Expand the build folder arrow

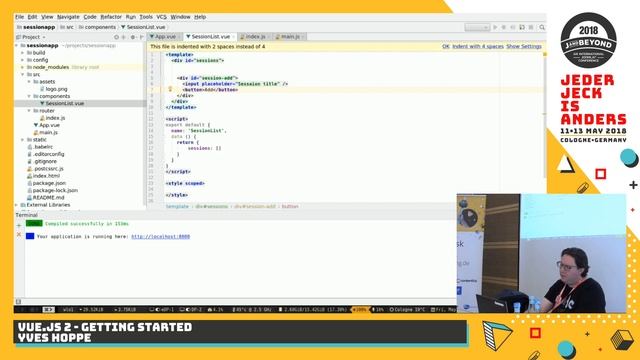click(x=23, y=53)
